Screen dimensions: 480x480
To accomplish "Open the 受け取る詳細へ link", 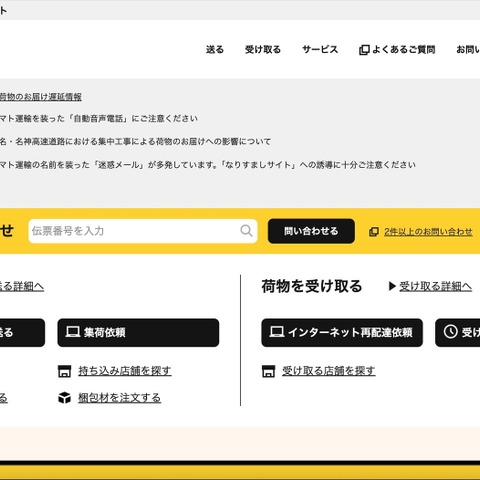I will (x=435, y=286).
